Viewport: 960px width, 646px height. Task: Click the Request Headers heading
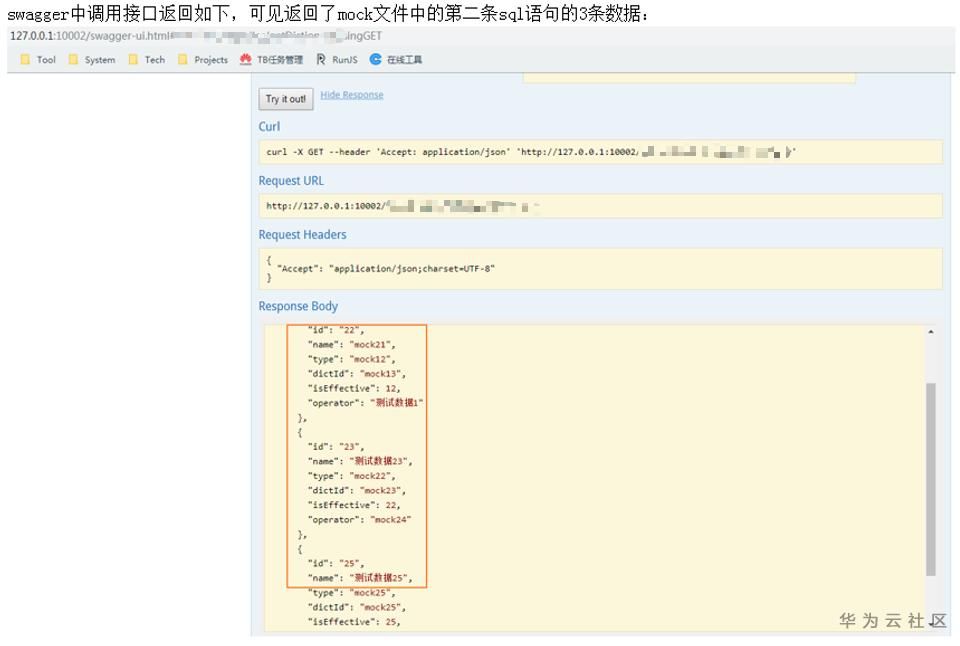302,235
